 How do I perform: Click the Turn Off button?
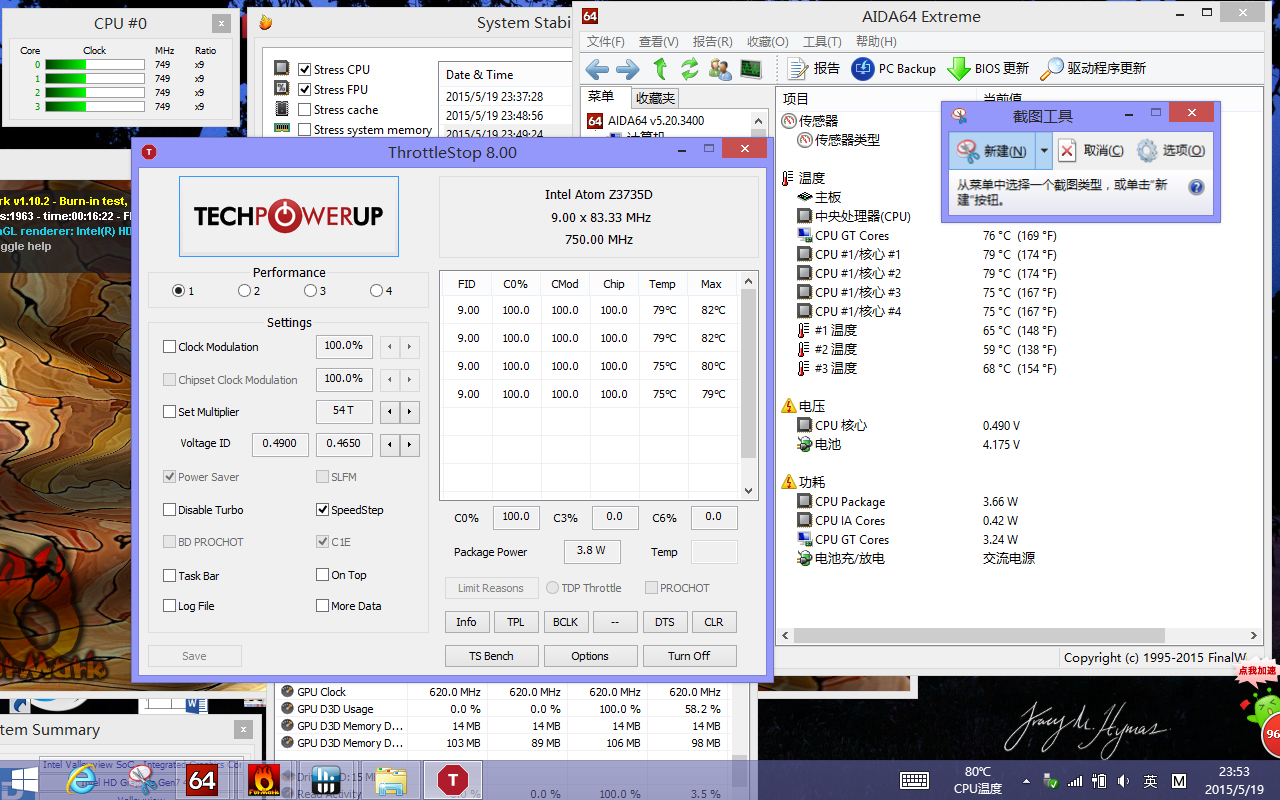tap(689, 656)
